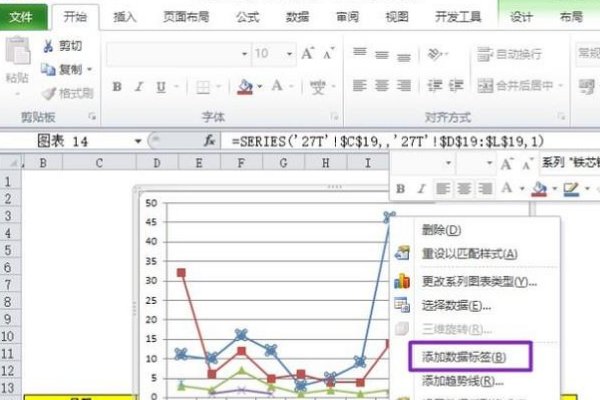This screenshot has height=400, width=600.
Task: Align text right in ribbon
Action: pos(404,85)
